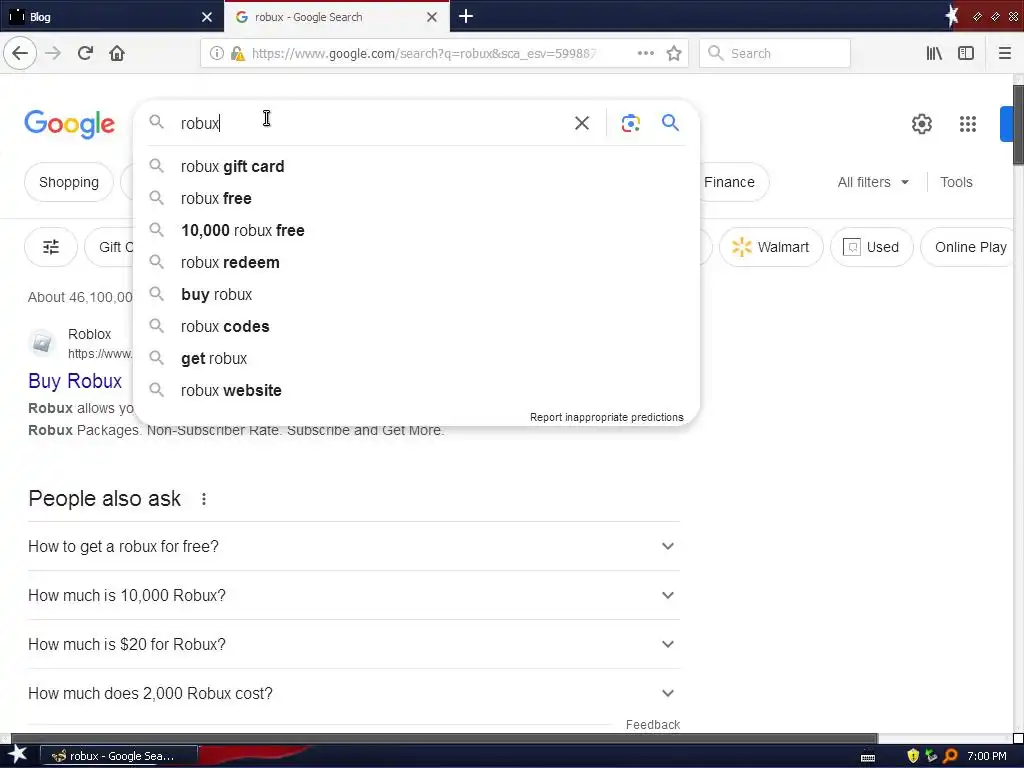Clear the Google search box text
Viewport: 1024px width, 768px height.
coord(581,123)
